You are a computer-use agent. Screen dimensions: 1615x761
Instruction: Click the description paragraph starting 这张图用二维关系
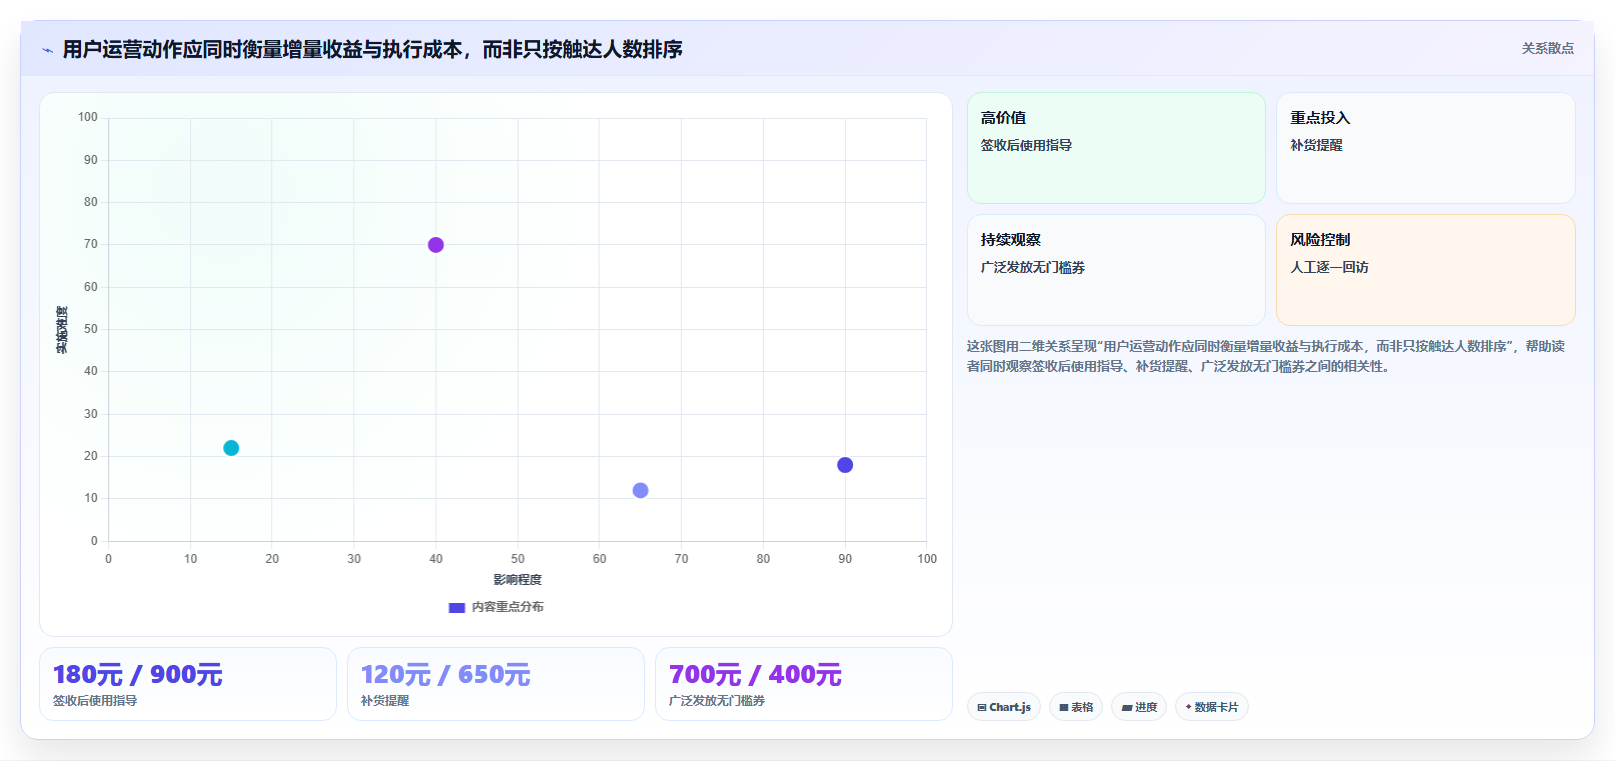[x=1266, y=356]
